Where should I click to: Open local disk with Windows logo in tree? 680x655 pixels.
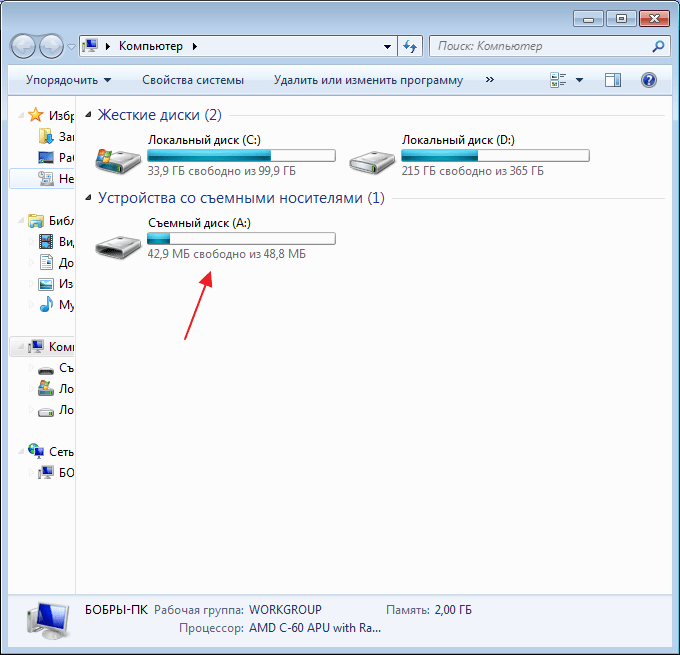(56, 389)
